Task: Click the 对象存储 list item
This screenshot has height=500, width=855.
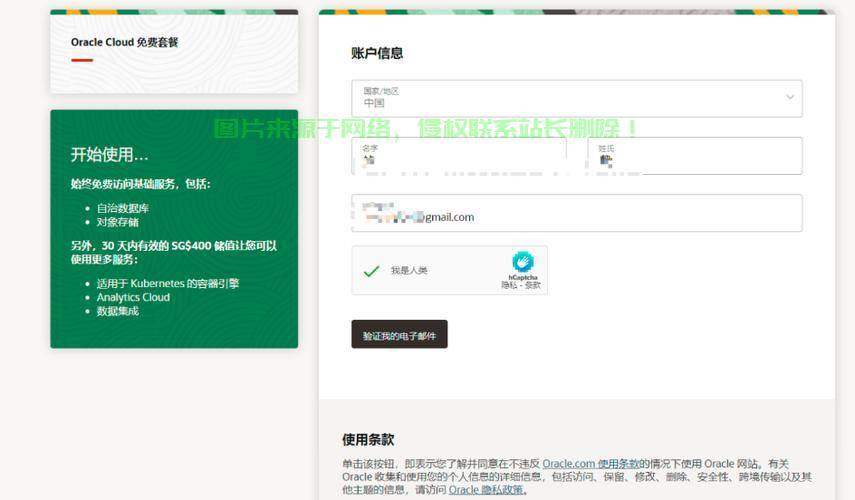Action: pos(118,222)
